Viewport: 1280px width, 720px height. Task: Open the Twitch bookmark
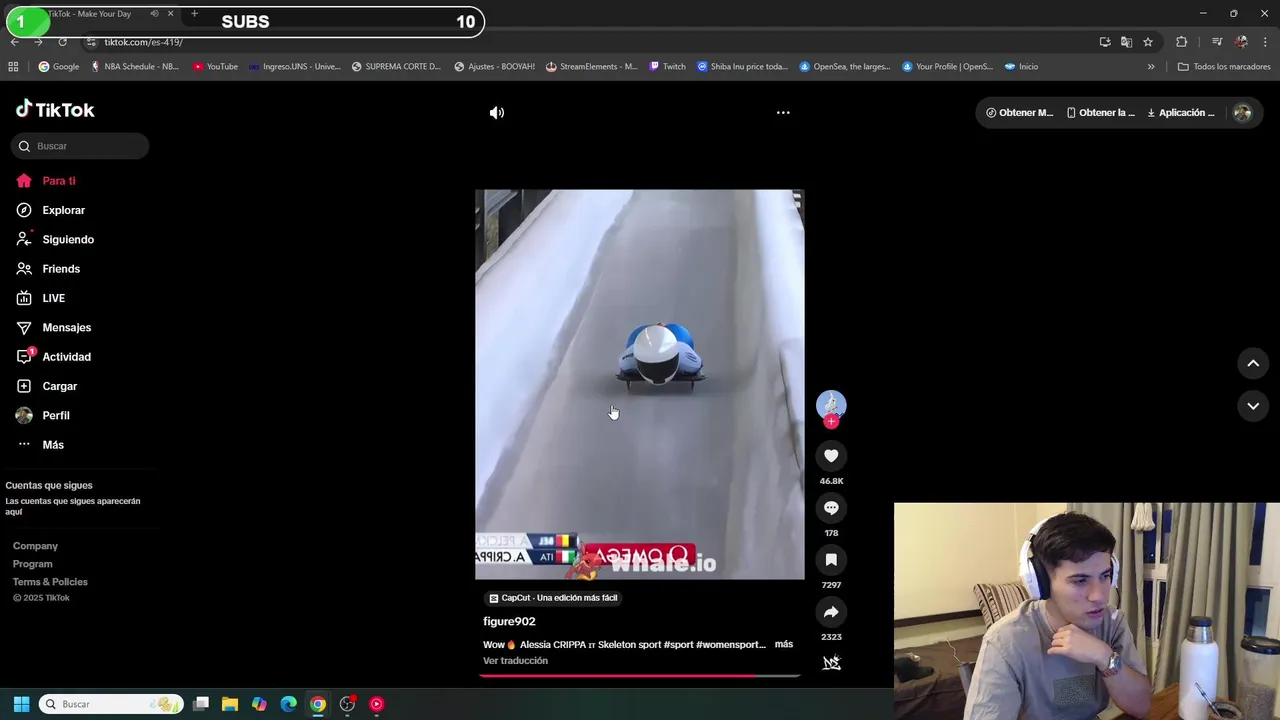tap(667, 67)
